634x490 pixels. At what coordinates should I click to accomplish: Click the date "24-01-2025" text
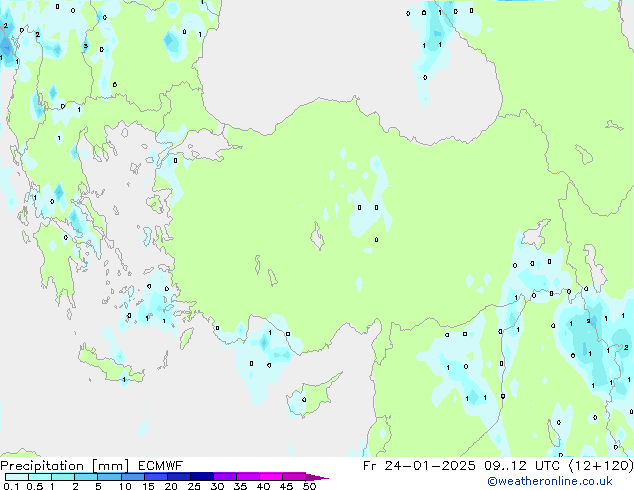point(430,466)
